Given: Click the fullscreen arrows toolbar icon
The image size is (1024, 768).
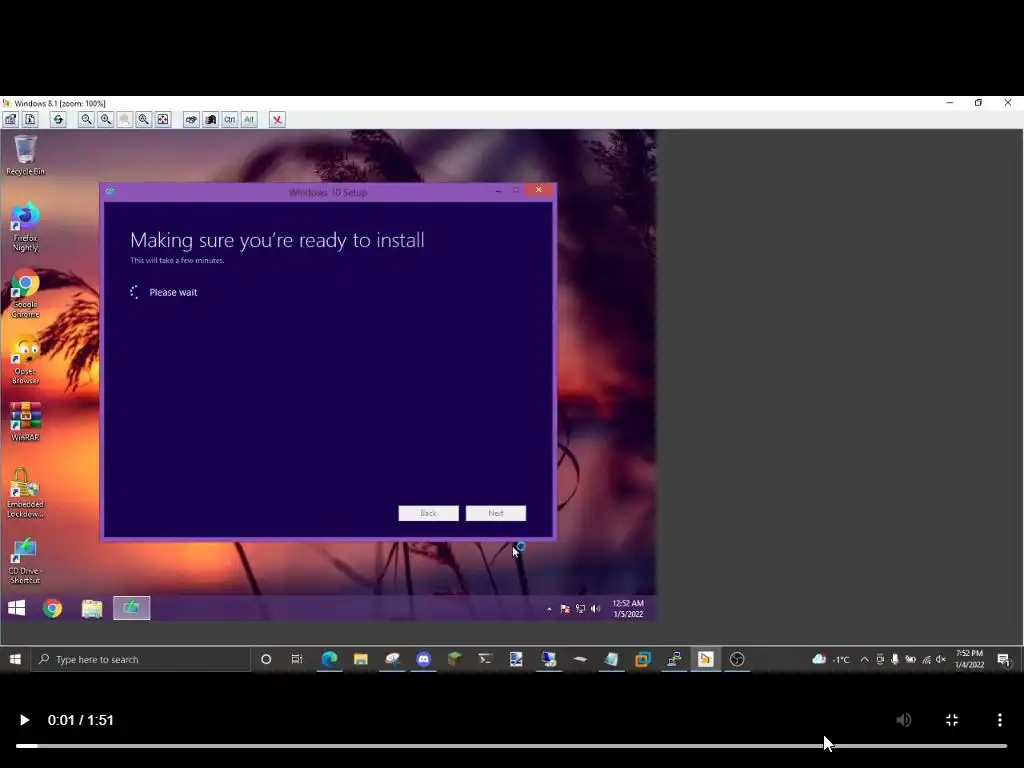Looking at the screenshot, I should coord(163,120).
